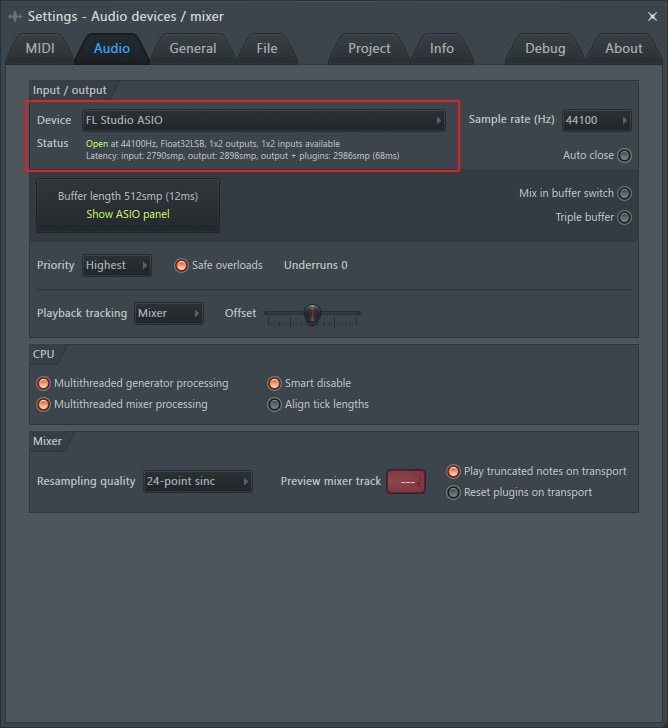Turn off Smart disable

[274, 384]
